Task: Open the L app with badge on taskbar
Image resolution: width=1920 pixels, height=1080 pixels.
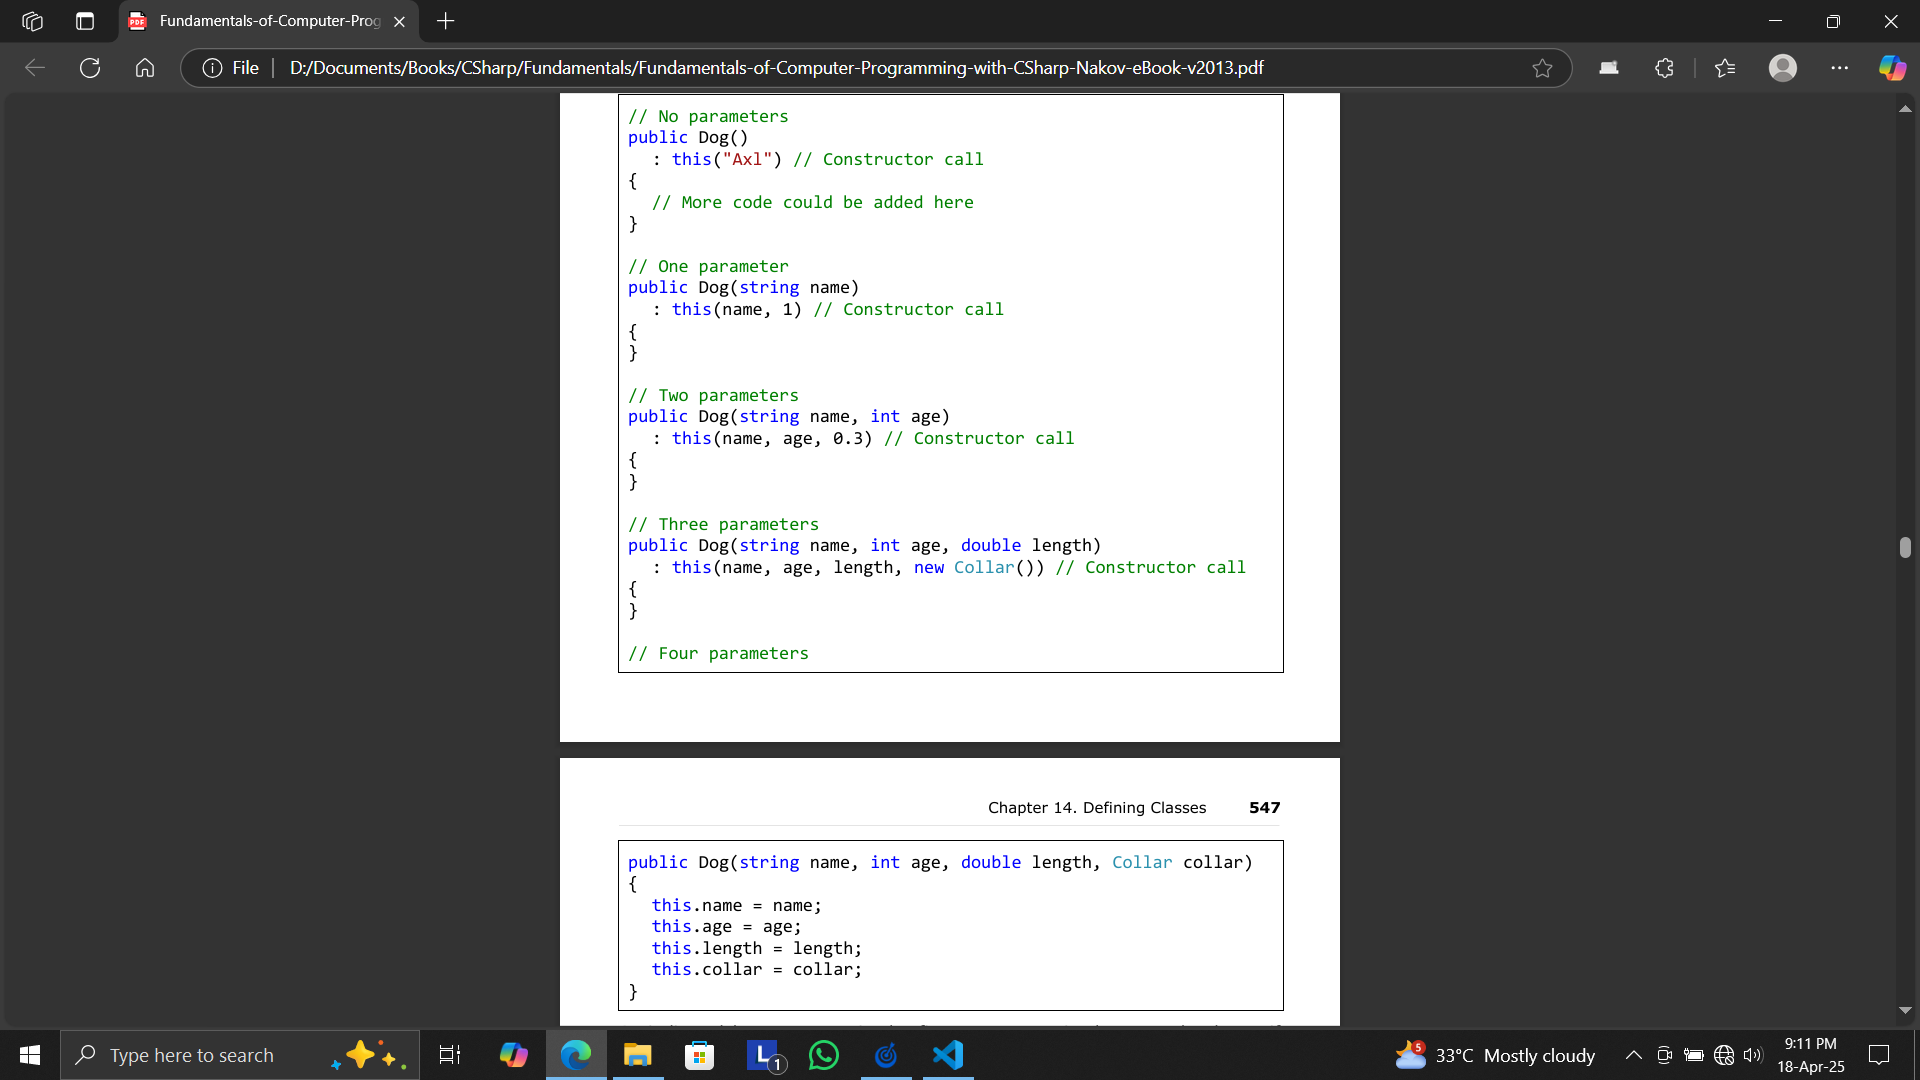Action: pos(764,1055)
